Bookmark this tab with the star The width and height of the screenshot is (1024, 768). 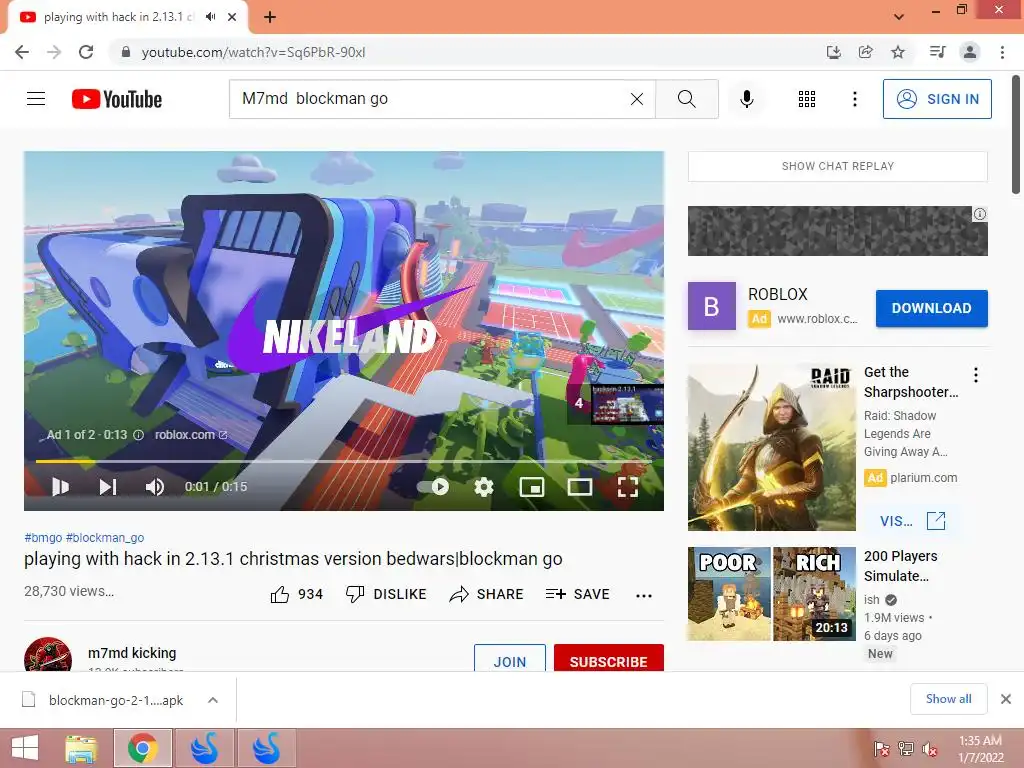898,52
